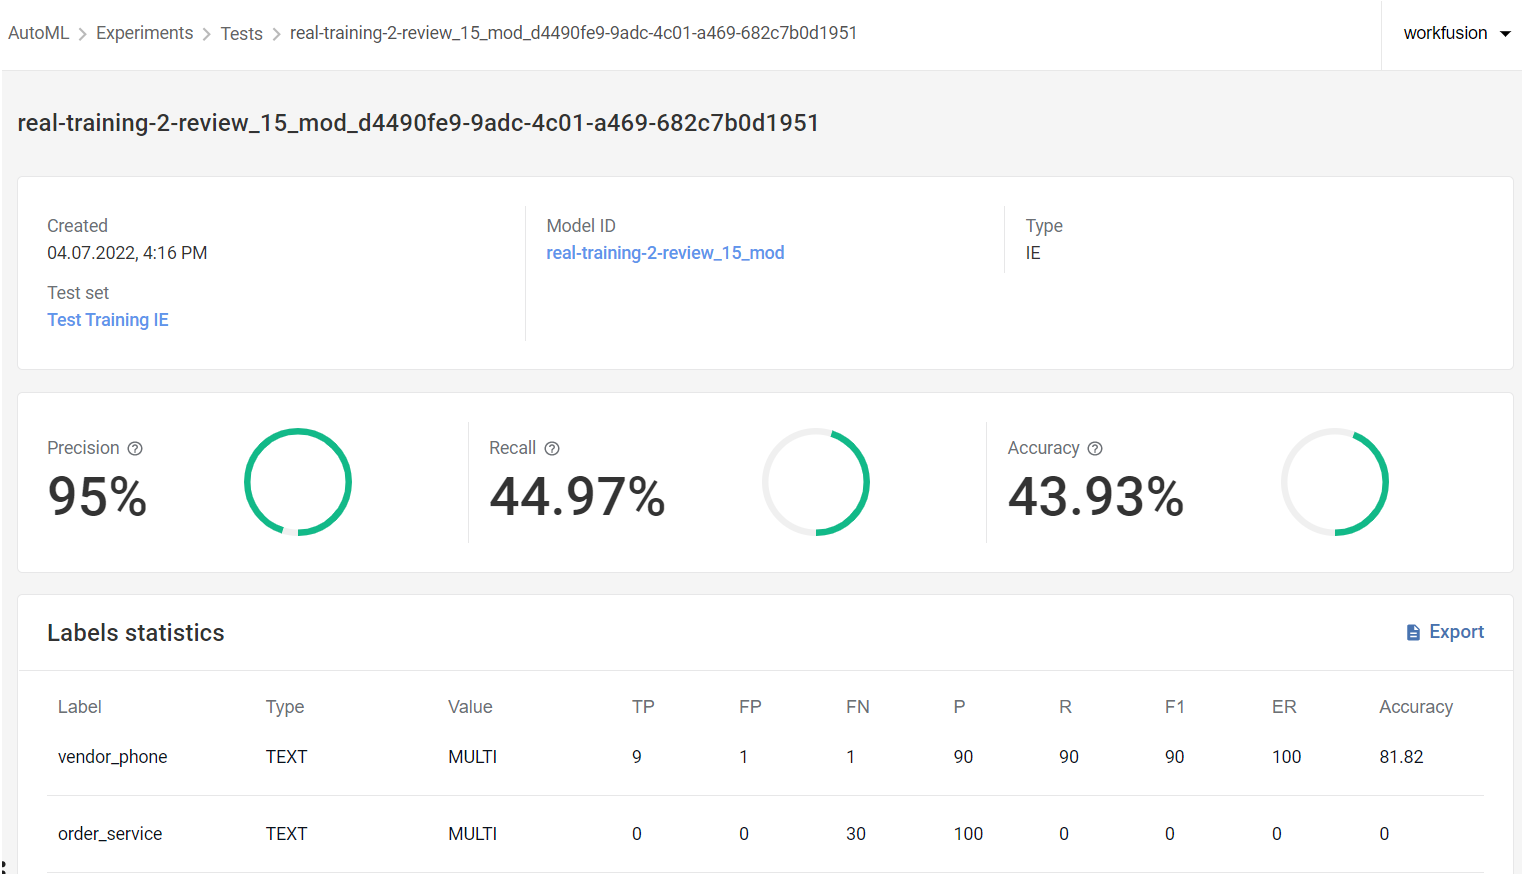Select the vendor_phone label row
Screen dimensions: 1522x874
(x=765, y=757)
